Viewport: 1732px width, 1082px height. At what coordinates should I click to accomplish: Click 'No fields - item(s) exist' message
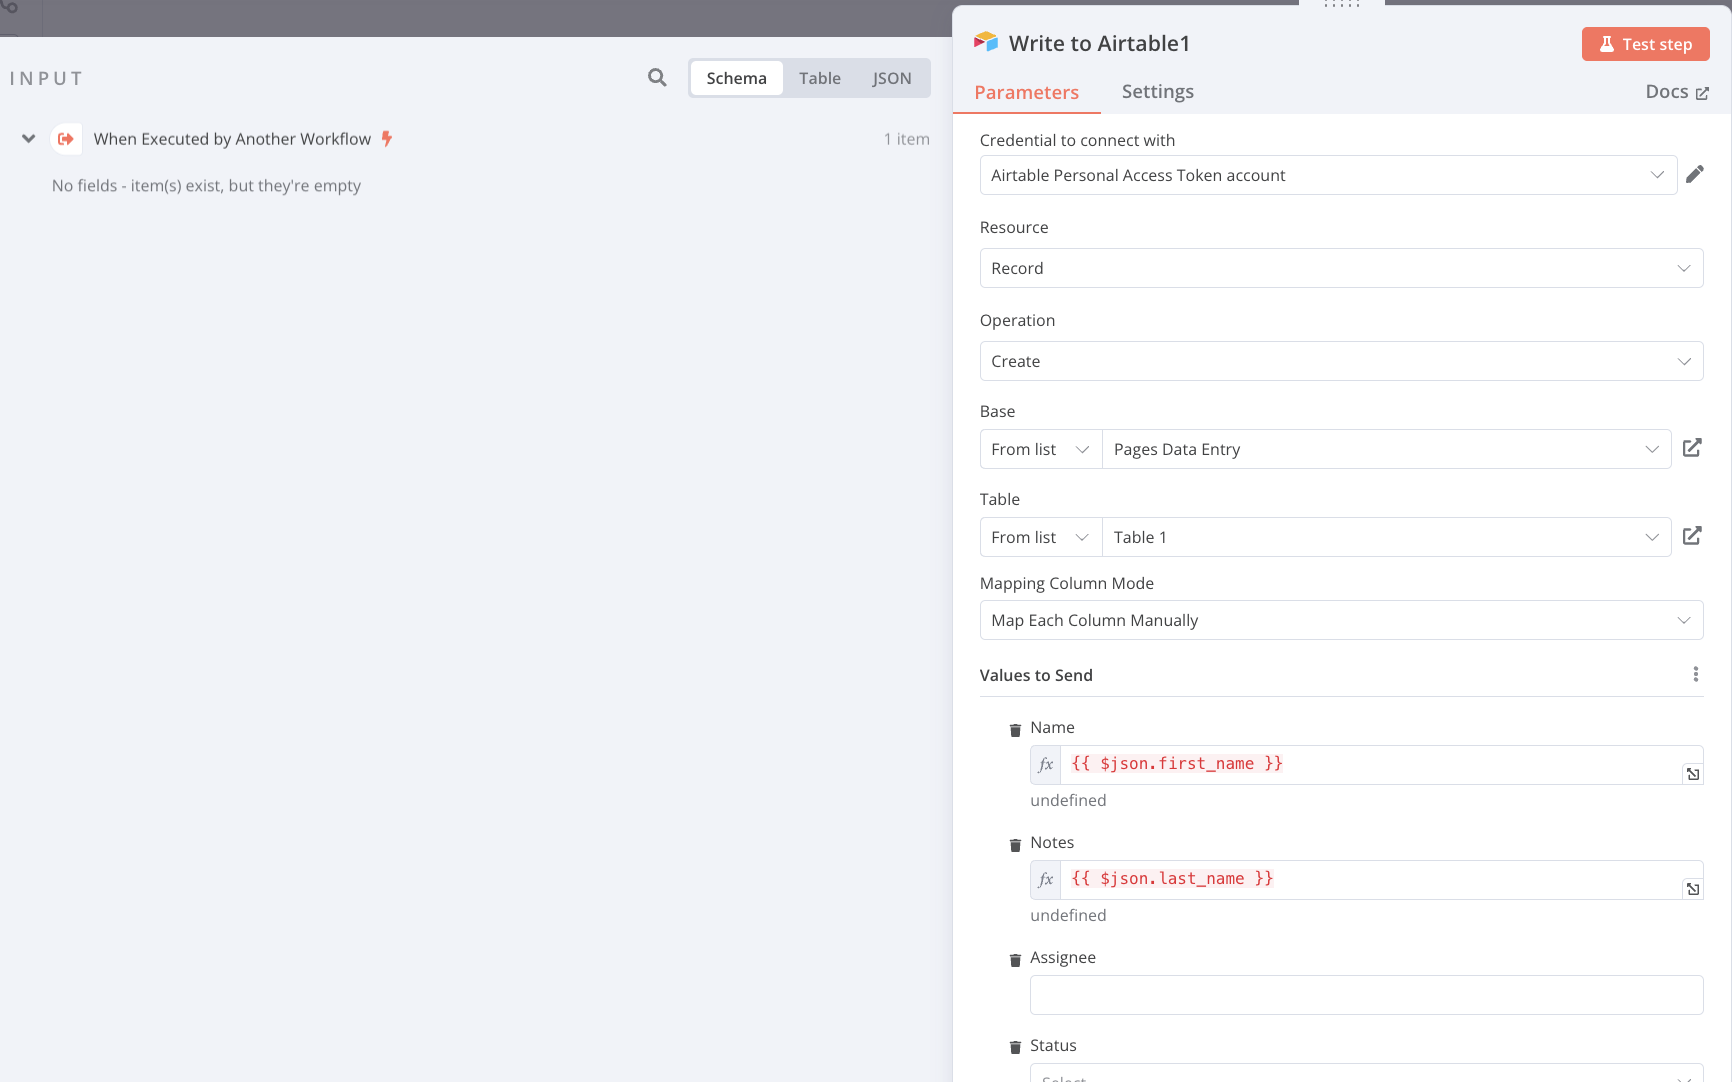click(x=206, y=185)
